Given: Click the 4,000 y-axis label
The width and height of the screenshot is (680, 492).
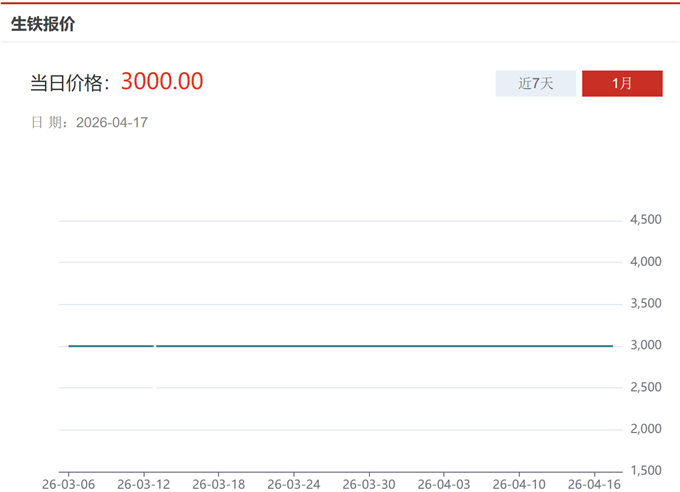Looking at the screenshot, I should [x=645, y=262].
